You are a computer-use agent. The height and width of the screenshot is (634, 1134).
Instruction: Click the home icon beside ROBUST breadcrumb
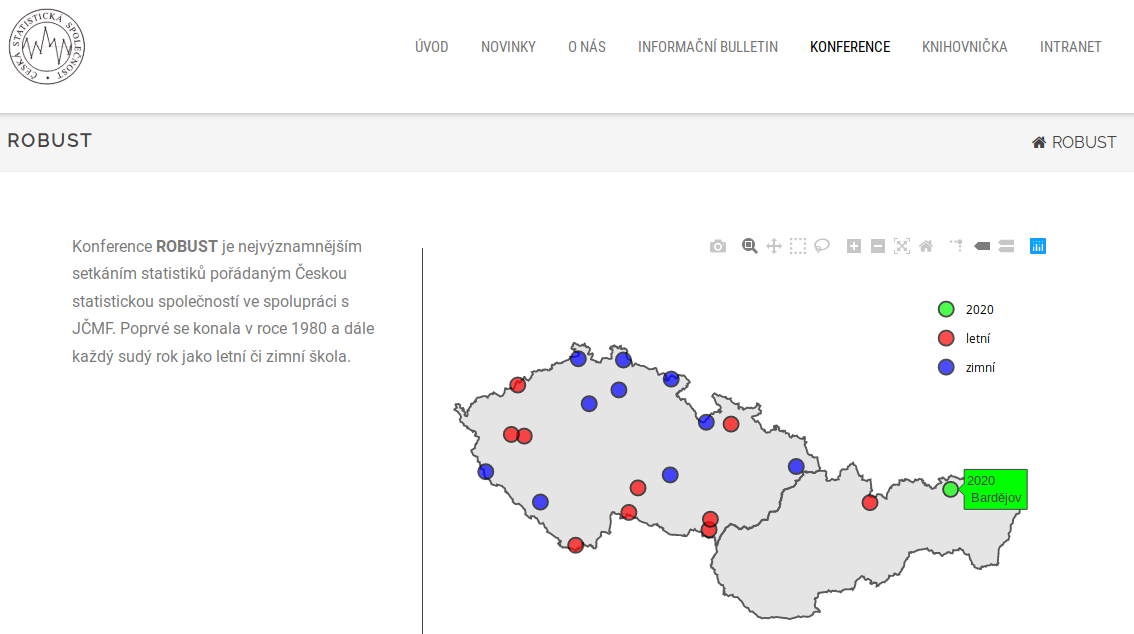[x=1039, y=142]
